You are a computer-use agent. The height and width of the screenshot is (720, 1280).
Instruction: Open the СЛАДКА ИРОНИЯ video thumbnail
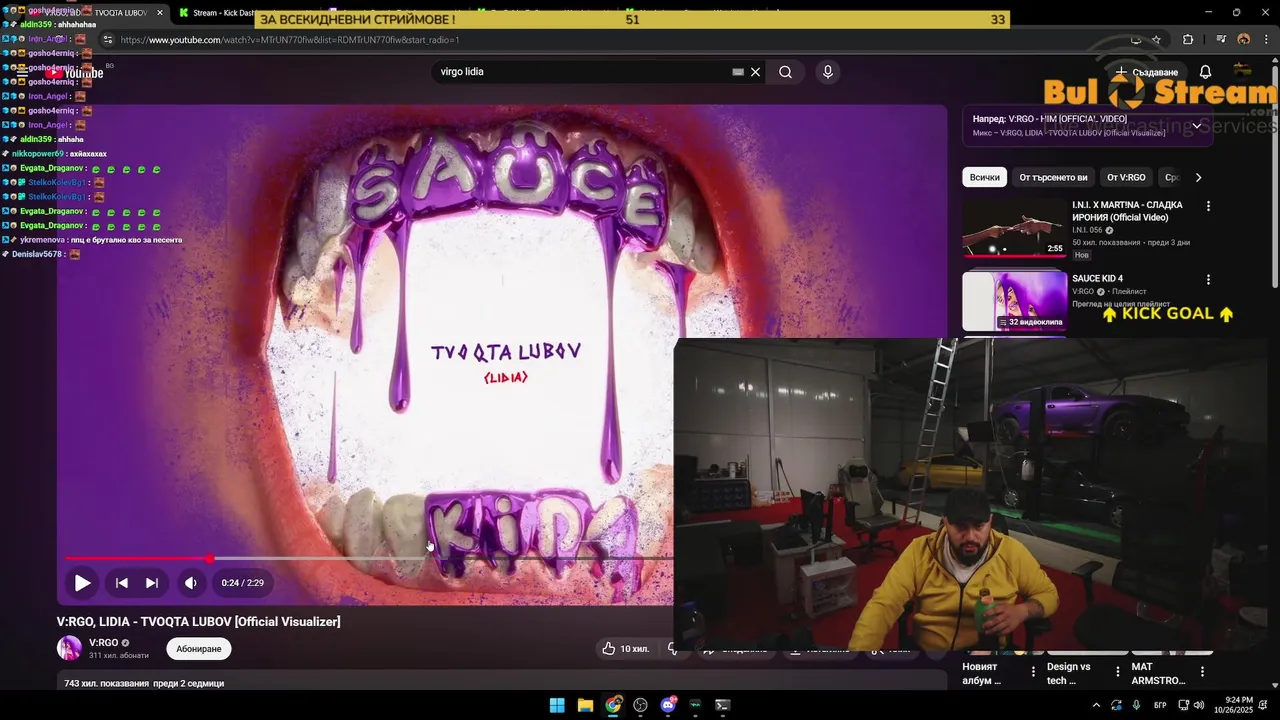click(1014, 228)
